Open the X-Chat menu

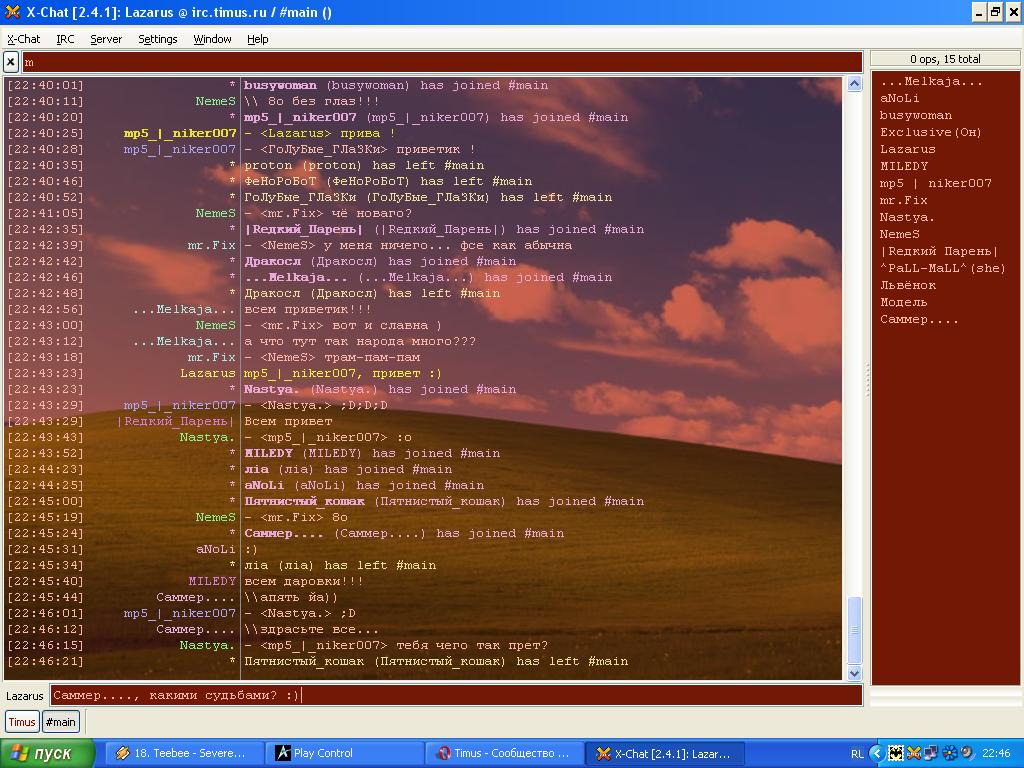tap(24, 39)
